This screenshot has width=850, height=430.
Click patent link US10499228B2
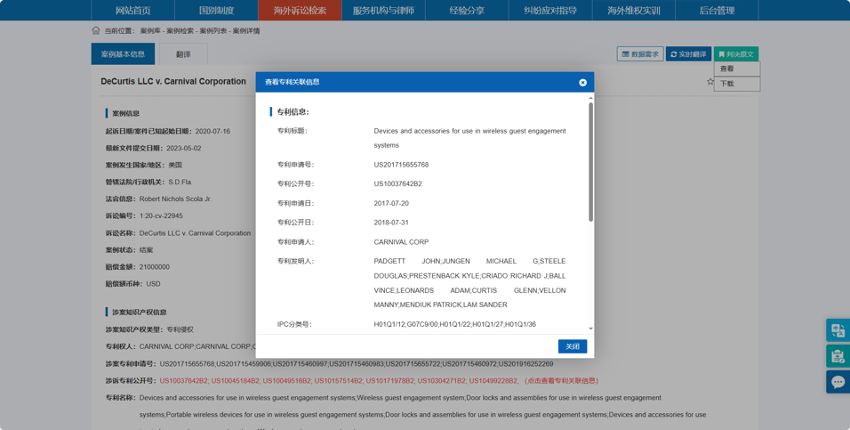494,381
